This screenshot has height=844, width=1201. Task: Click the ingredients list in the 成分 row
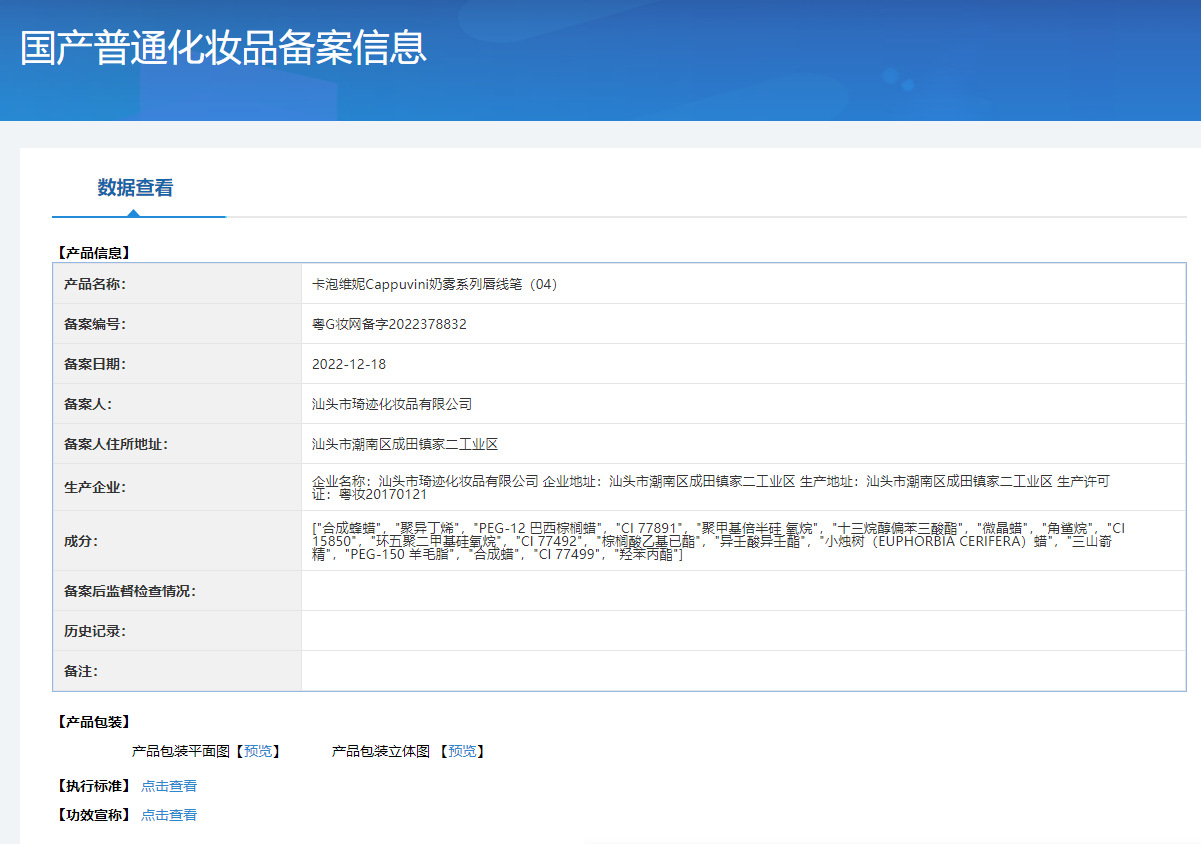click(718, 541)
